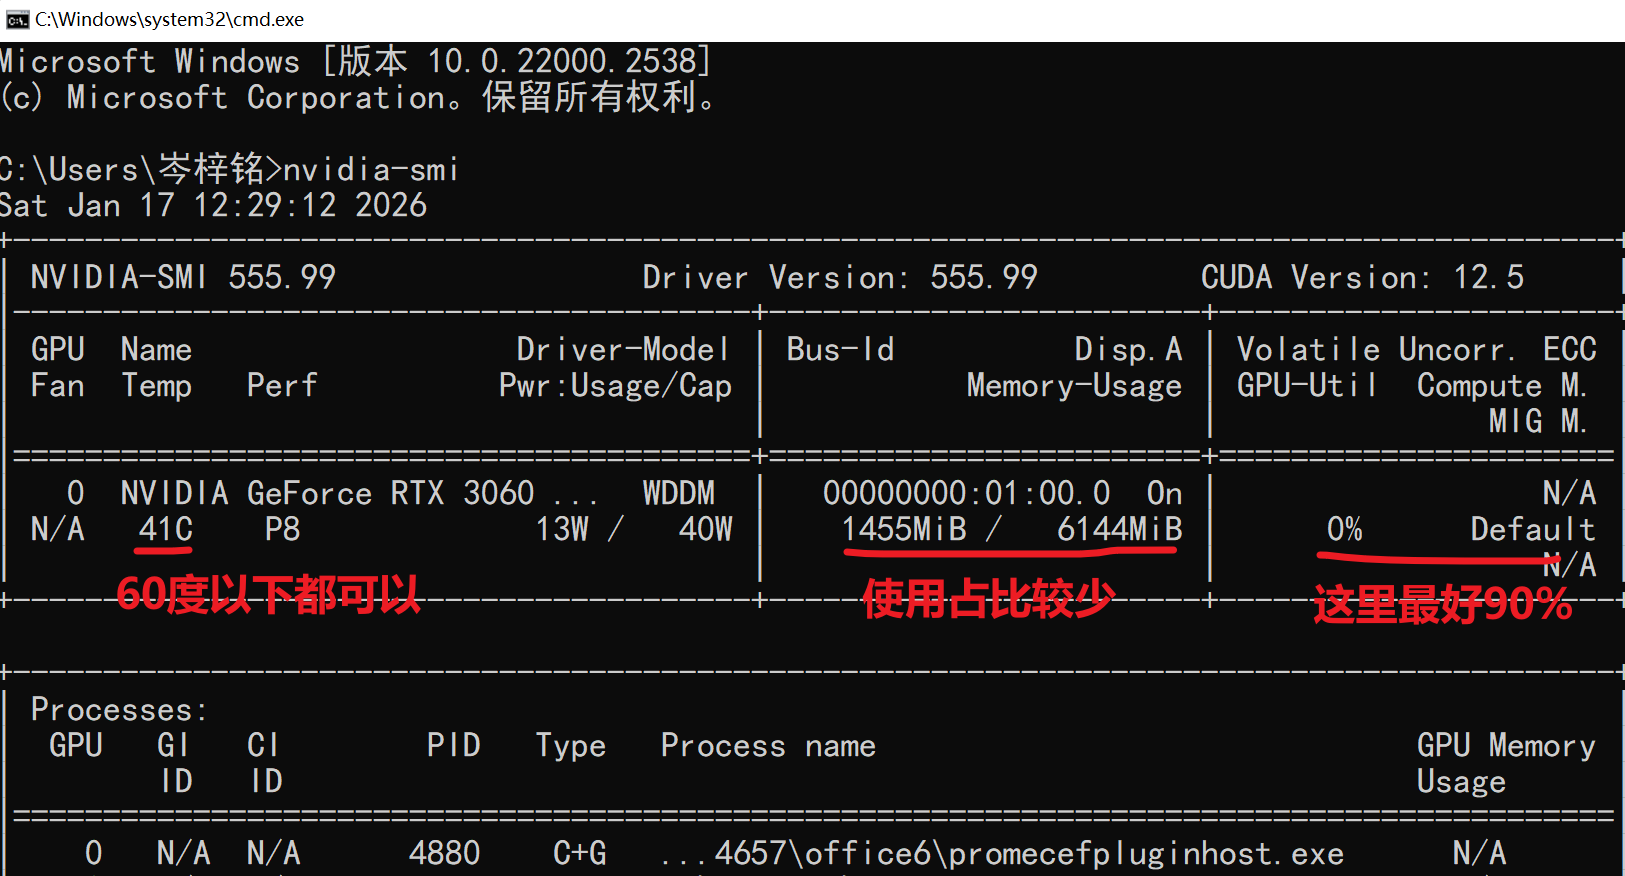Click the Disp.A column header
Viewport: 1625px width, 876px height.
(x=1128, y=350)
